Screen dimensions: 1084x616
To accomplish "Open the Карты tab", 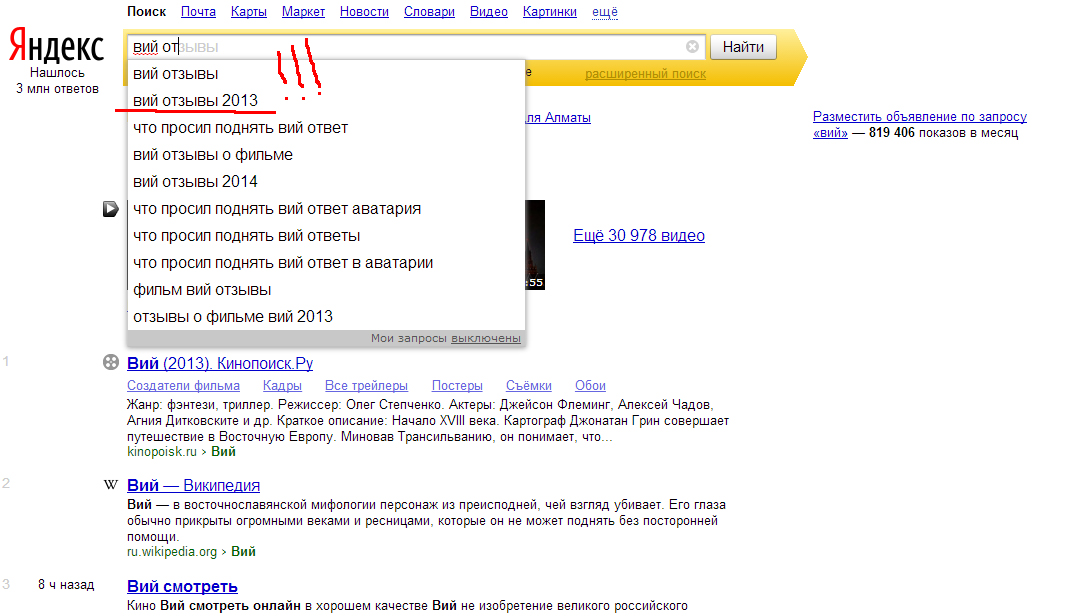I will [249, 12].
